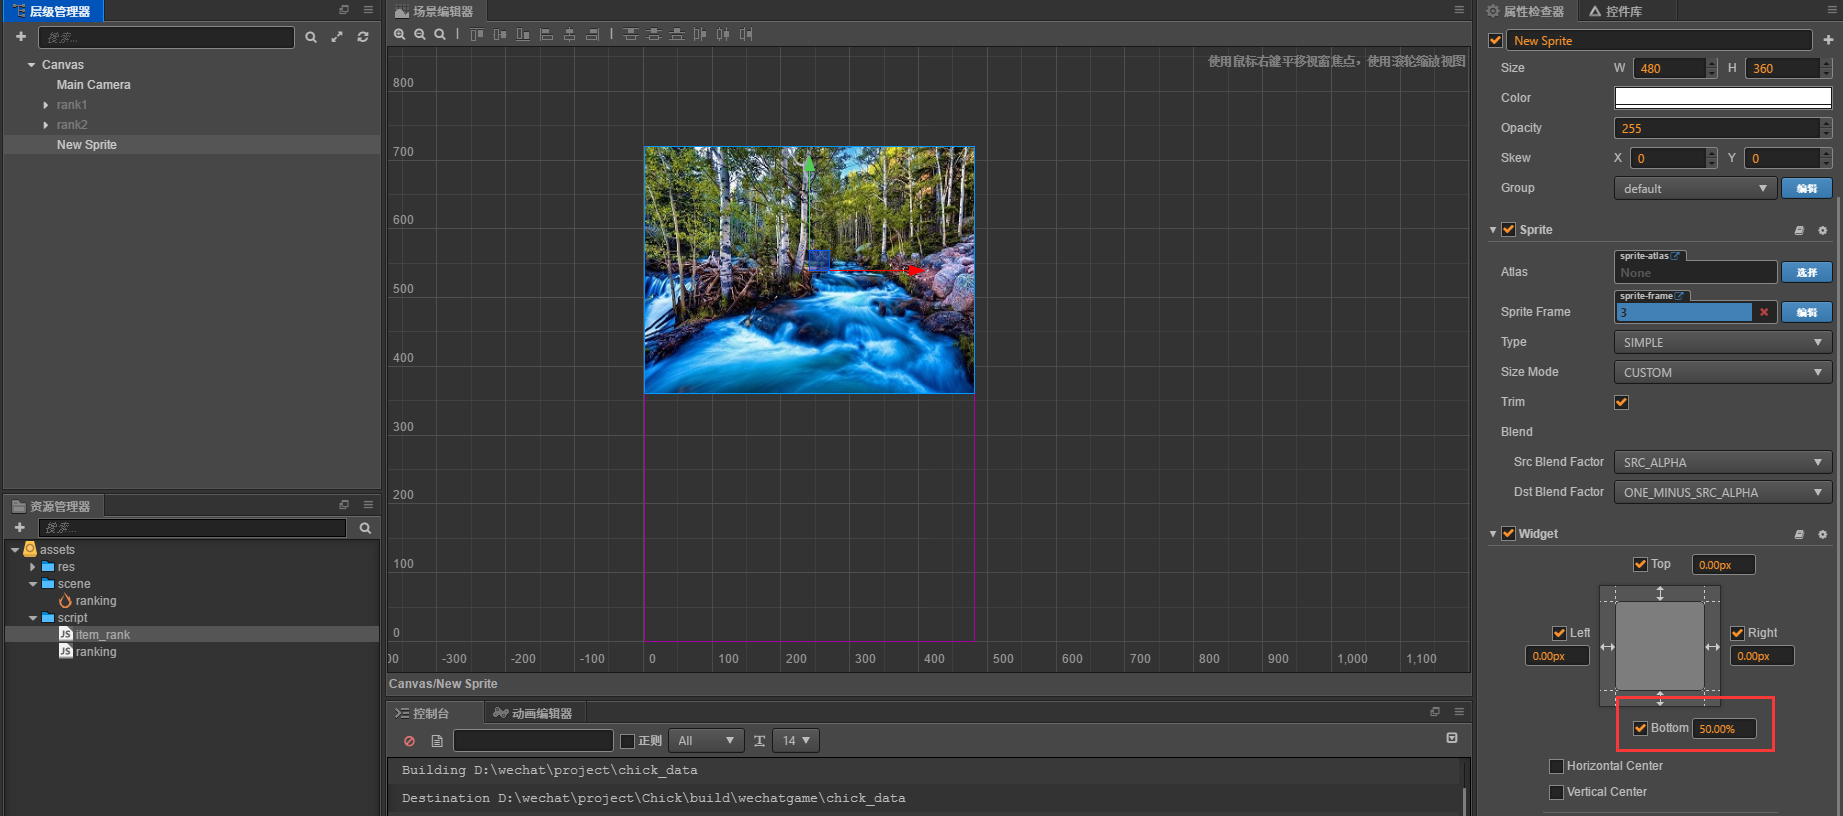Image resolution: width=1843 pixels, height=816 pixels.
Task: Align selected nodes to horizontal center
Action: coord(569,34)
